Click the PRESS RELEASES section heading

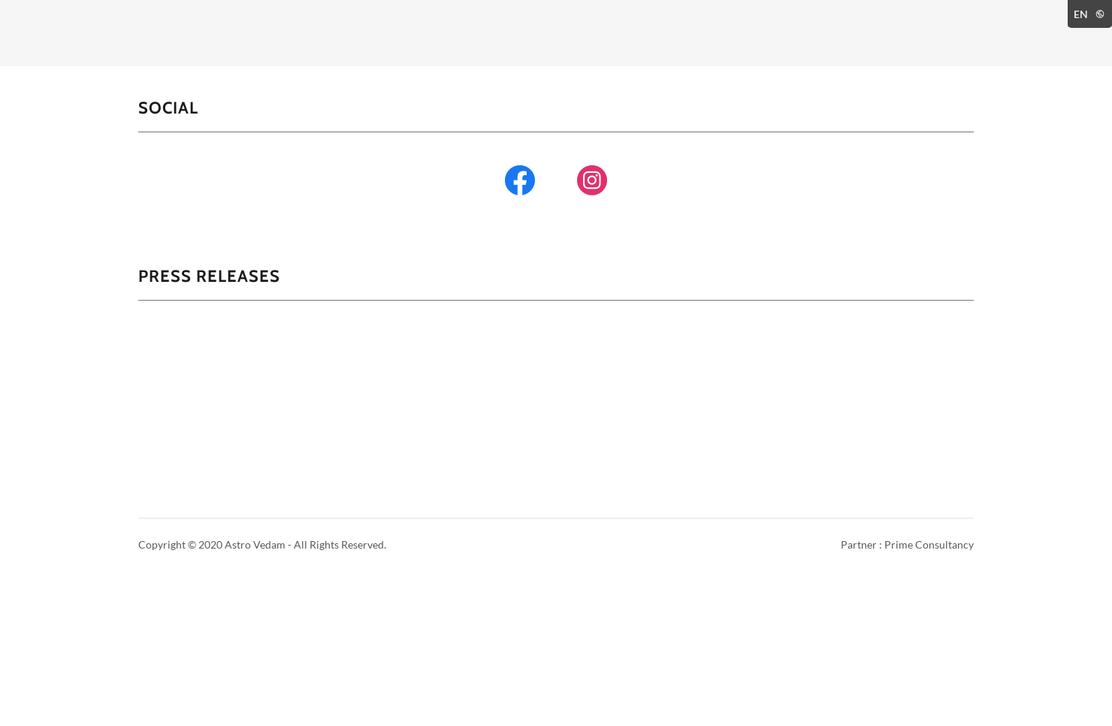point(209,276)
